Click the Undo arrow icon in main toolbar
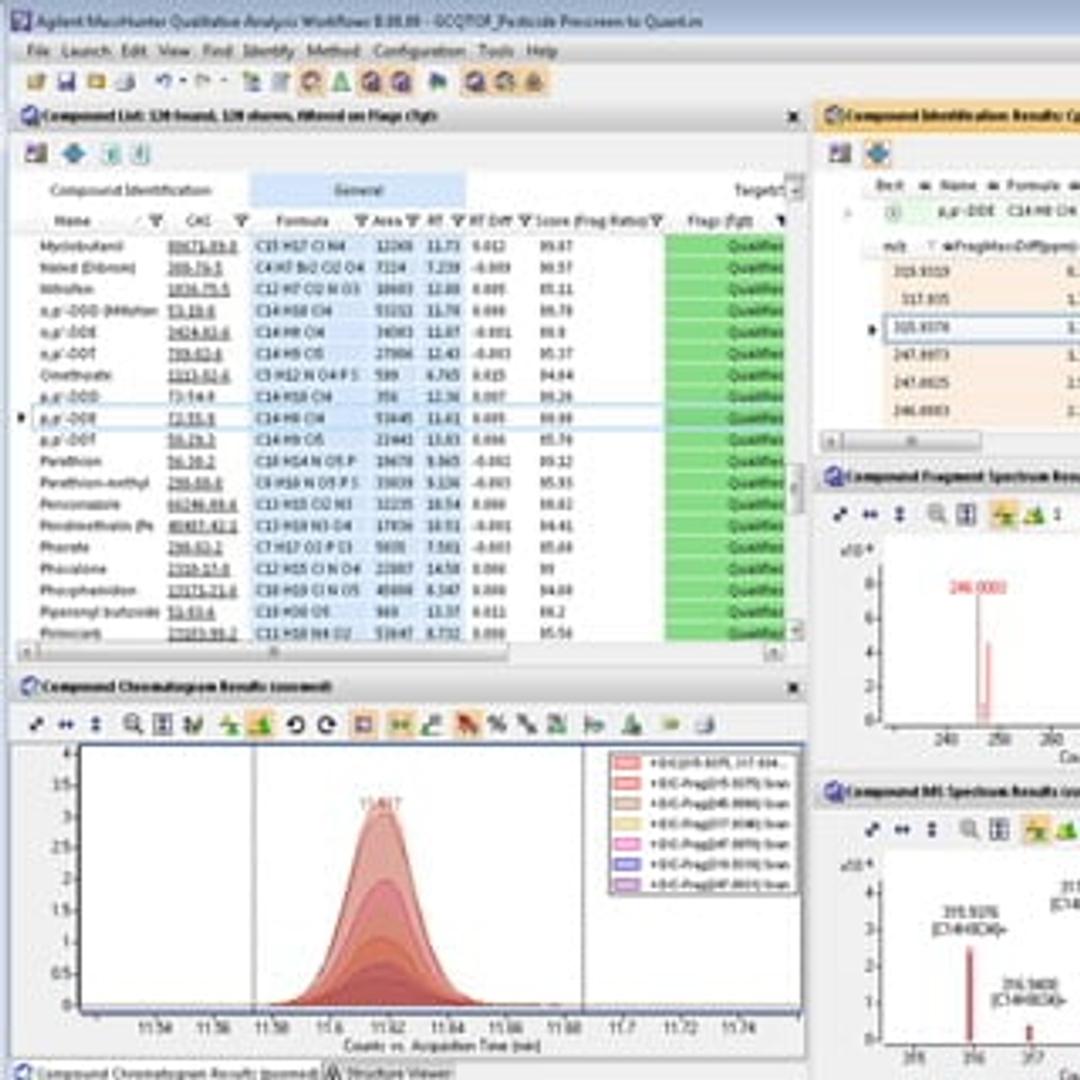Image resolution: width=1080 pixels, height=1080 pixels. (163, 81)
